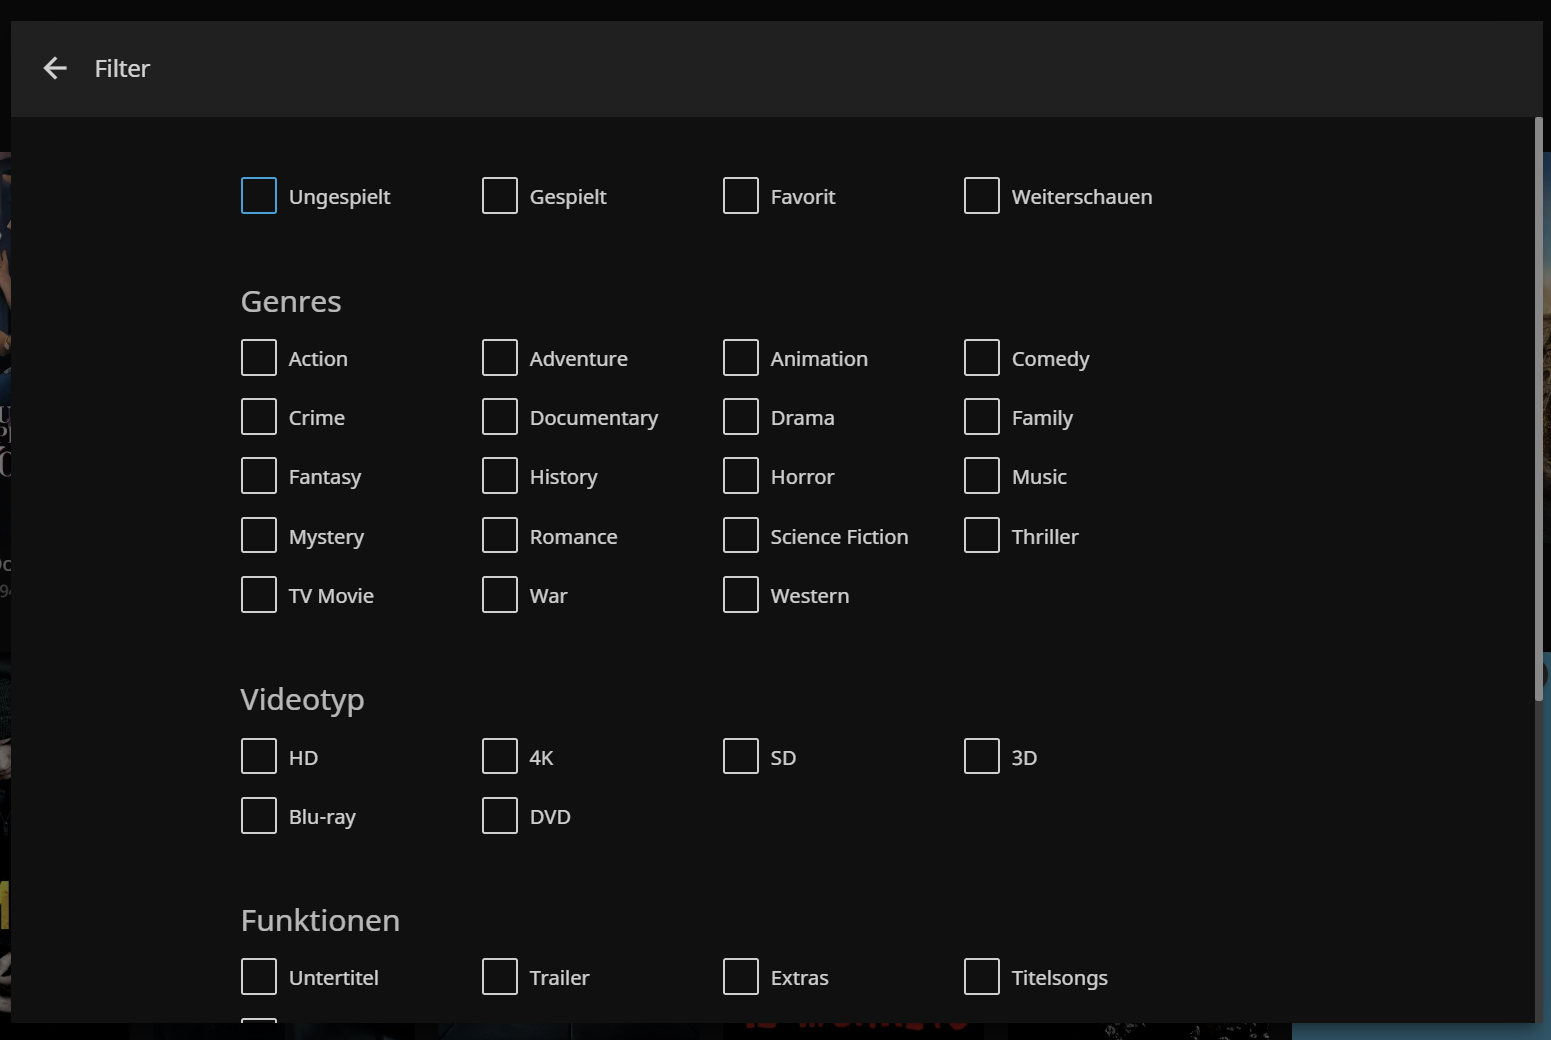
Task: Filter by 4K video type
Action: tap(500, 757)
